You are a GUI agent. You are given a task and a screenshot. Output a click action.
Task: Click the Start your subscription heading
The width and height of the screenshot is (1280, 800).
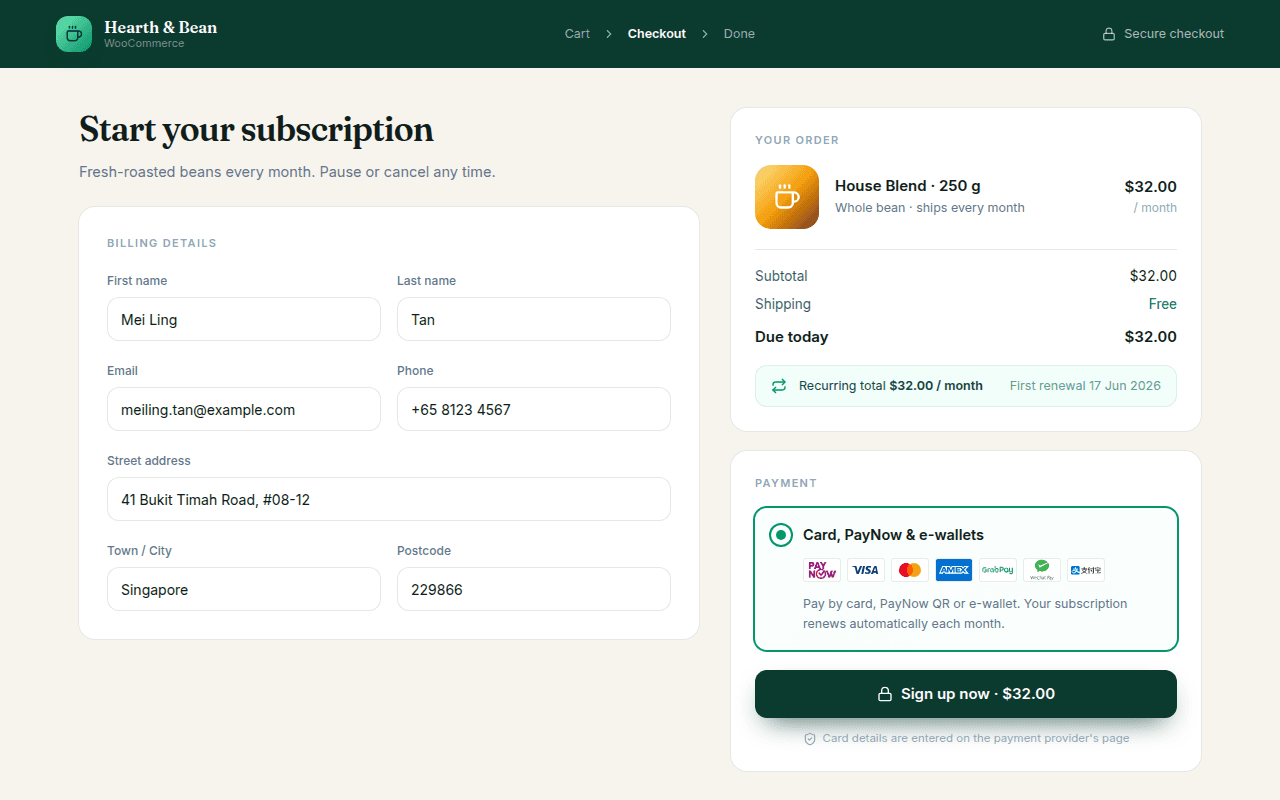(x=256, y=130)
